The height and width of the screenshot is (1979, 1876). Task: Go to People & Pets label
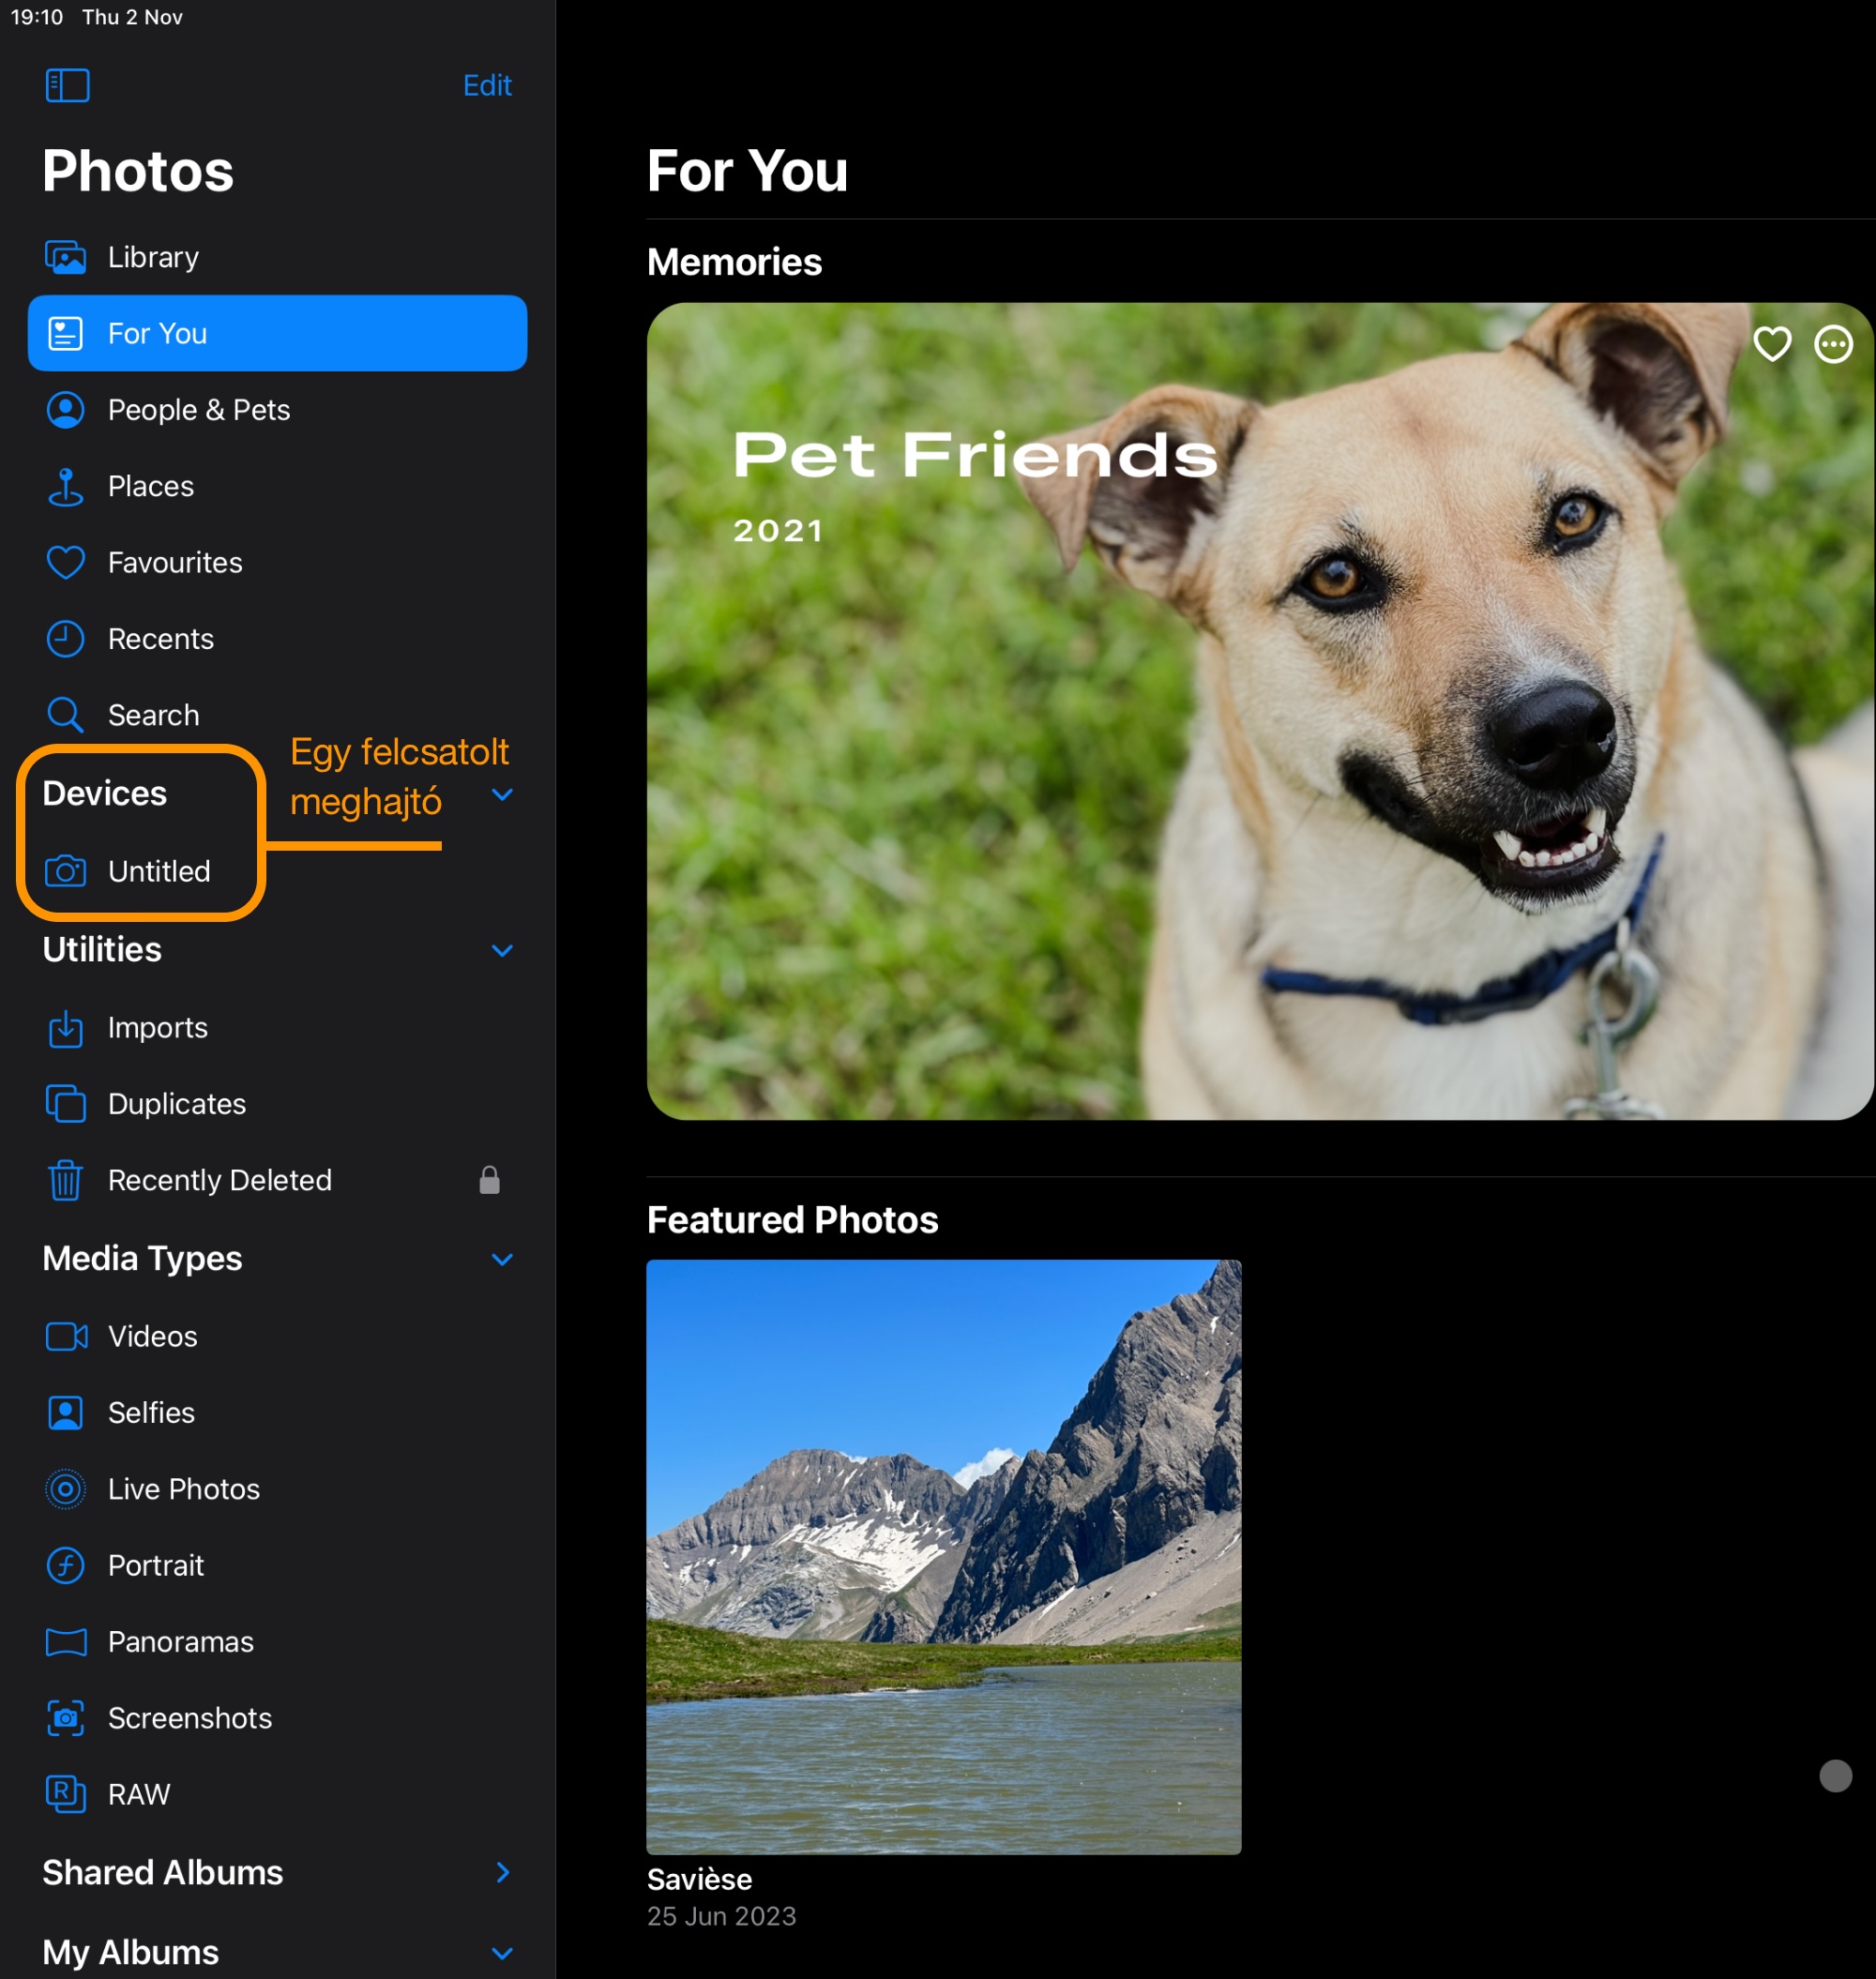[199, 410]
